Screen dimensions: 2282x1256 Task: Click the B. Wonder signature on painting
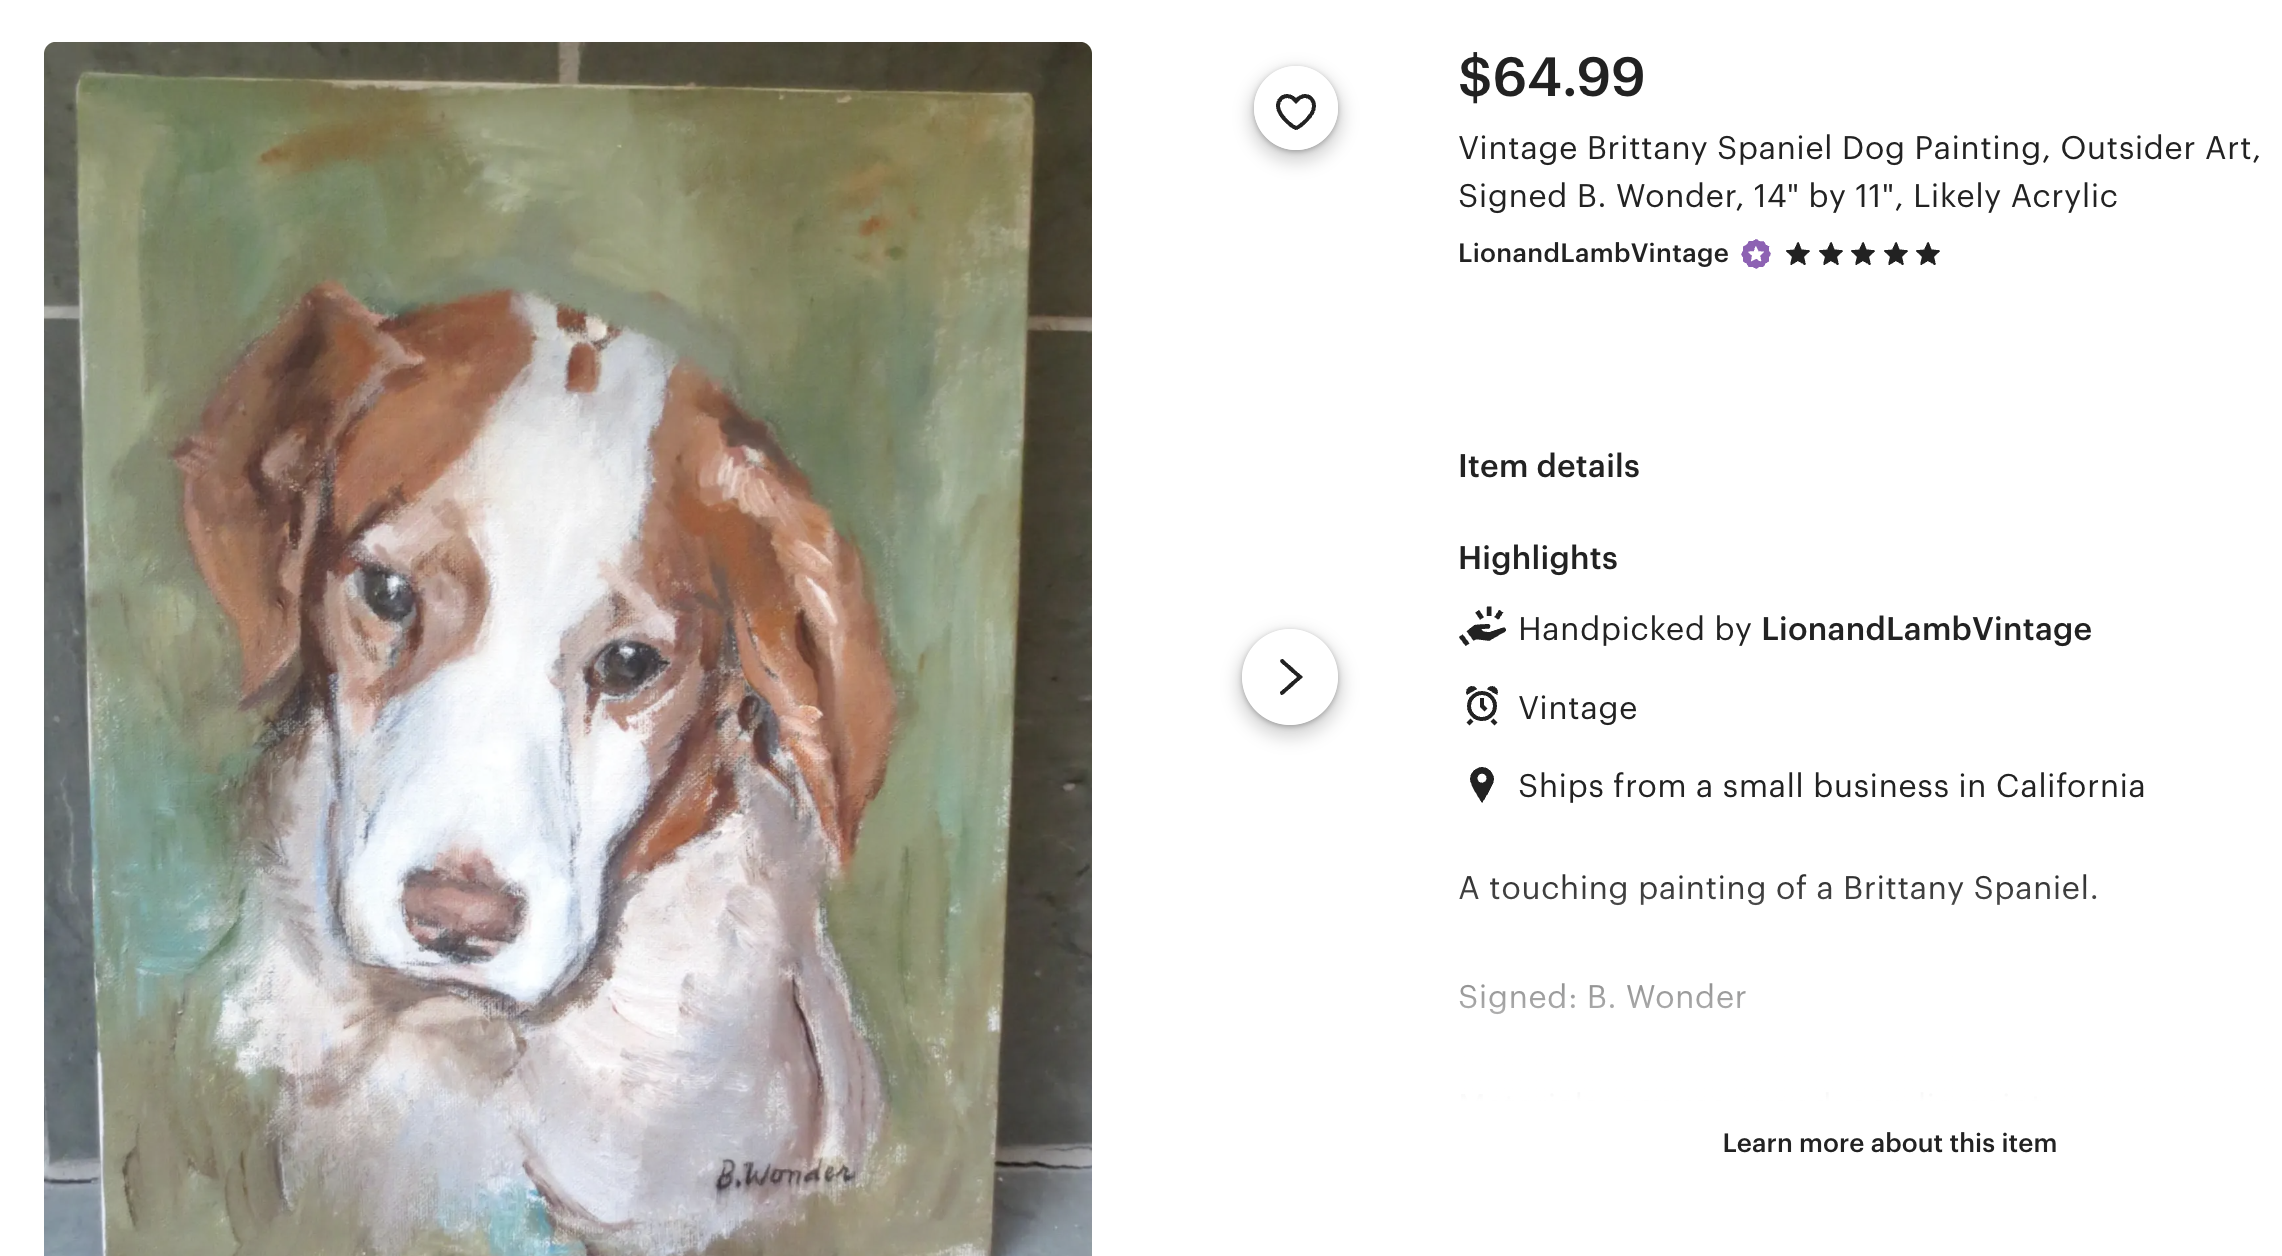(784, 1173)
